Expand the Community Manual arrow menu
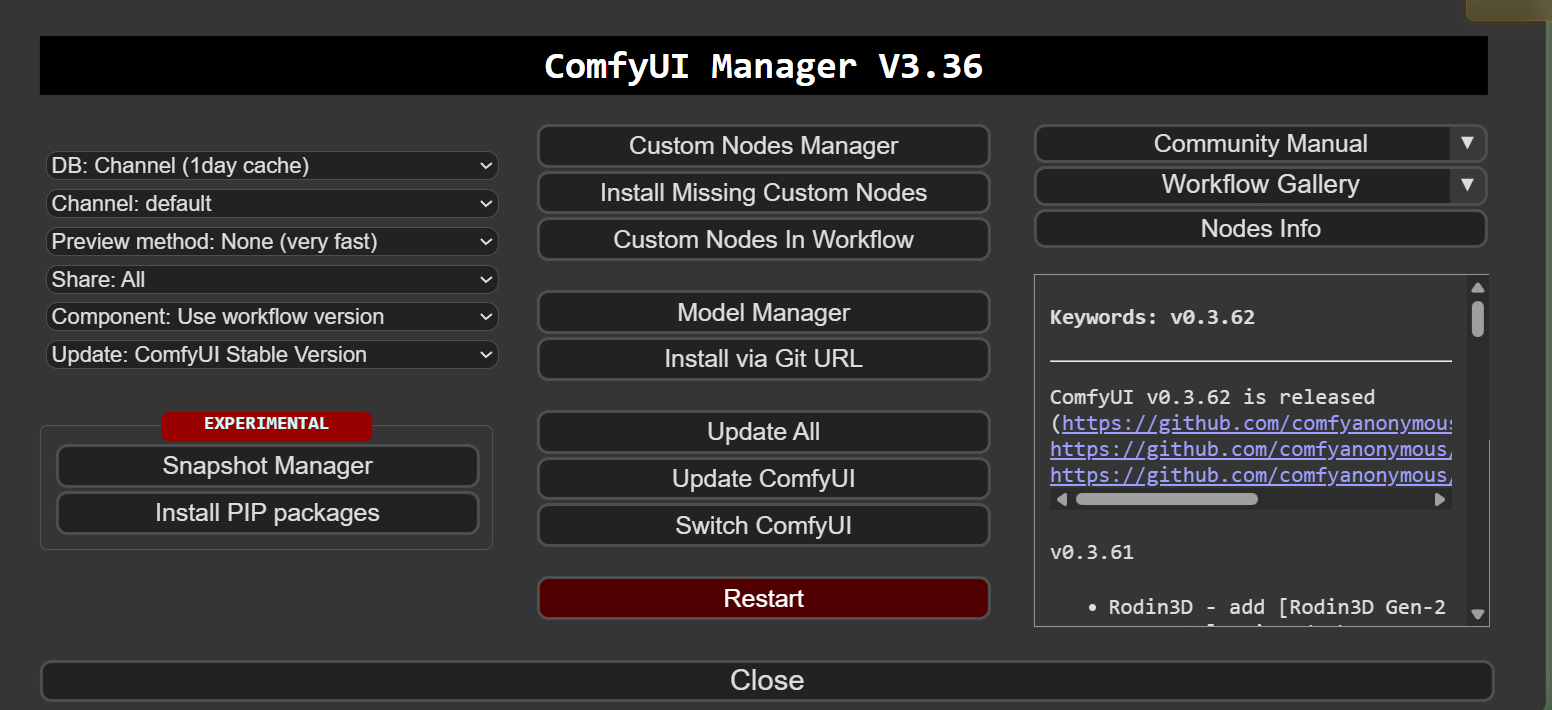 click(x=1467, y=143)
